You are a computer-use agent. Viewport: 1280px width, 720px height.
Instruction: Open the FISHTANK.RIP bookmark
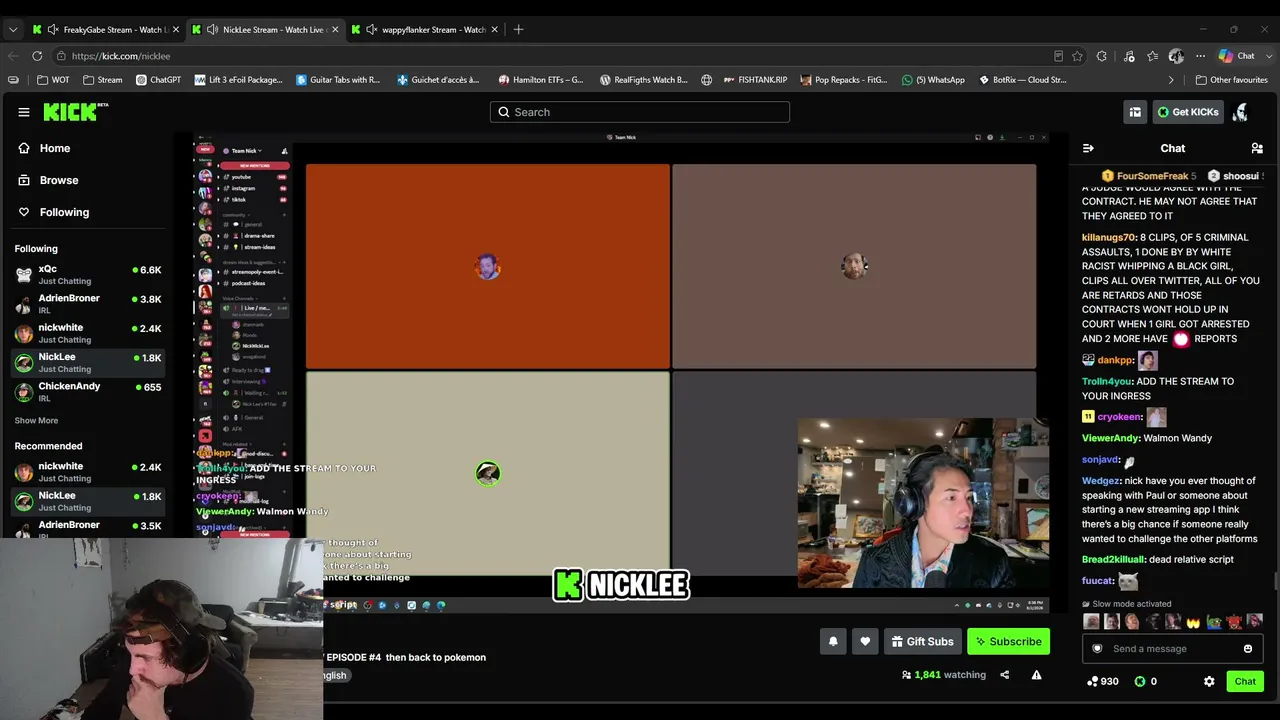coord(755,80)
